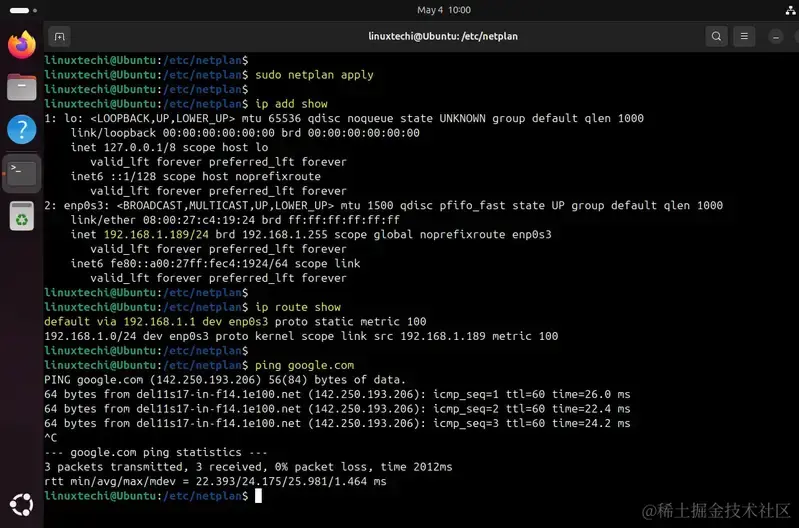Viewport: 799px width, 528px height.
Task: Open the network system tray icon
Action: (x=790, y=10)
